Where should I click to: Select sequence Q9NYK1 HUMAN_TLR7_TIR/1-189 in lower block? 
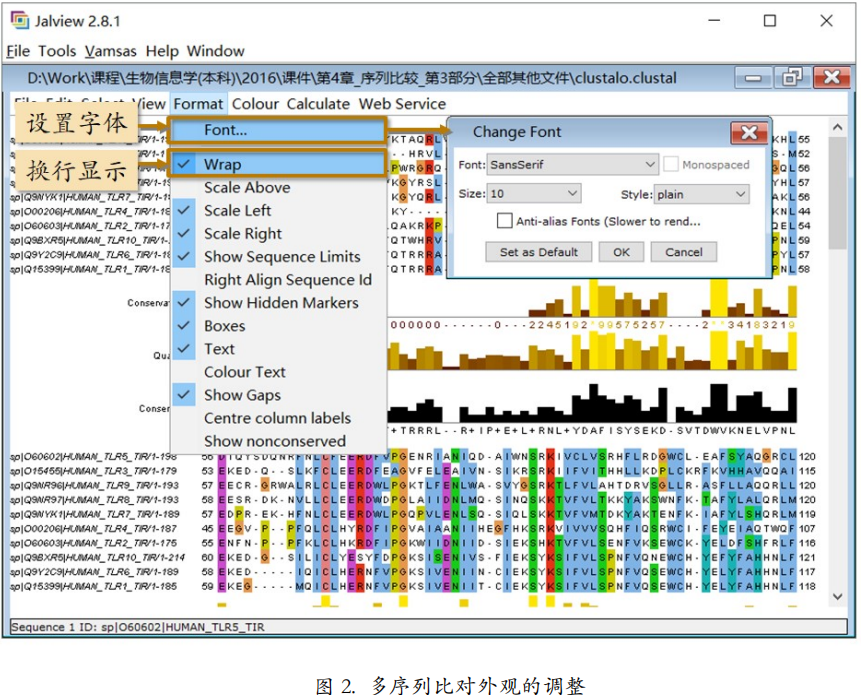click(94, 514)
